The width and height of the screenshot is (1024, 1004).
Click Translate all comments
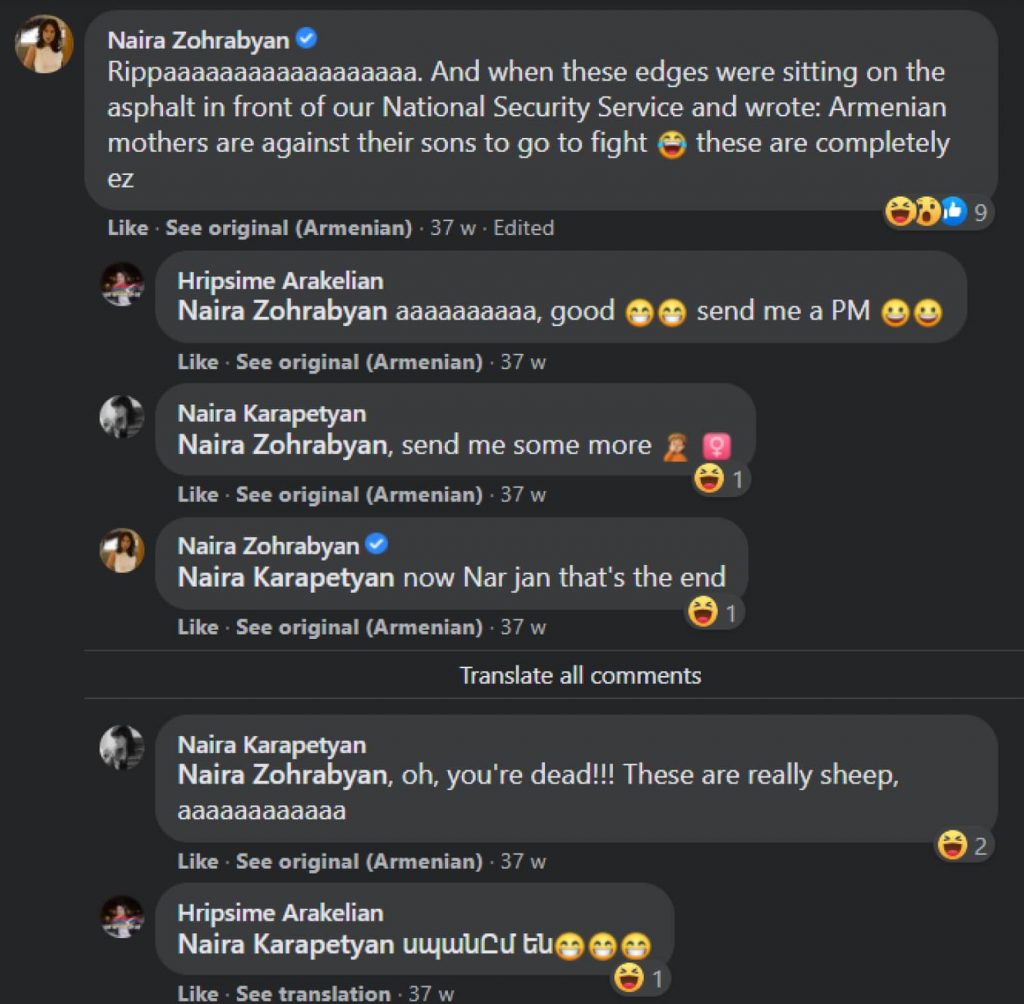tap(580, 675)
